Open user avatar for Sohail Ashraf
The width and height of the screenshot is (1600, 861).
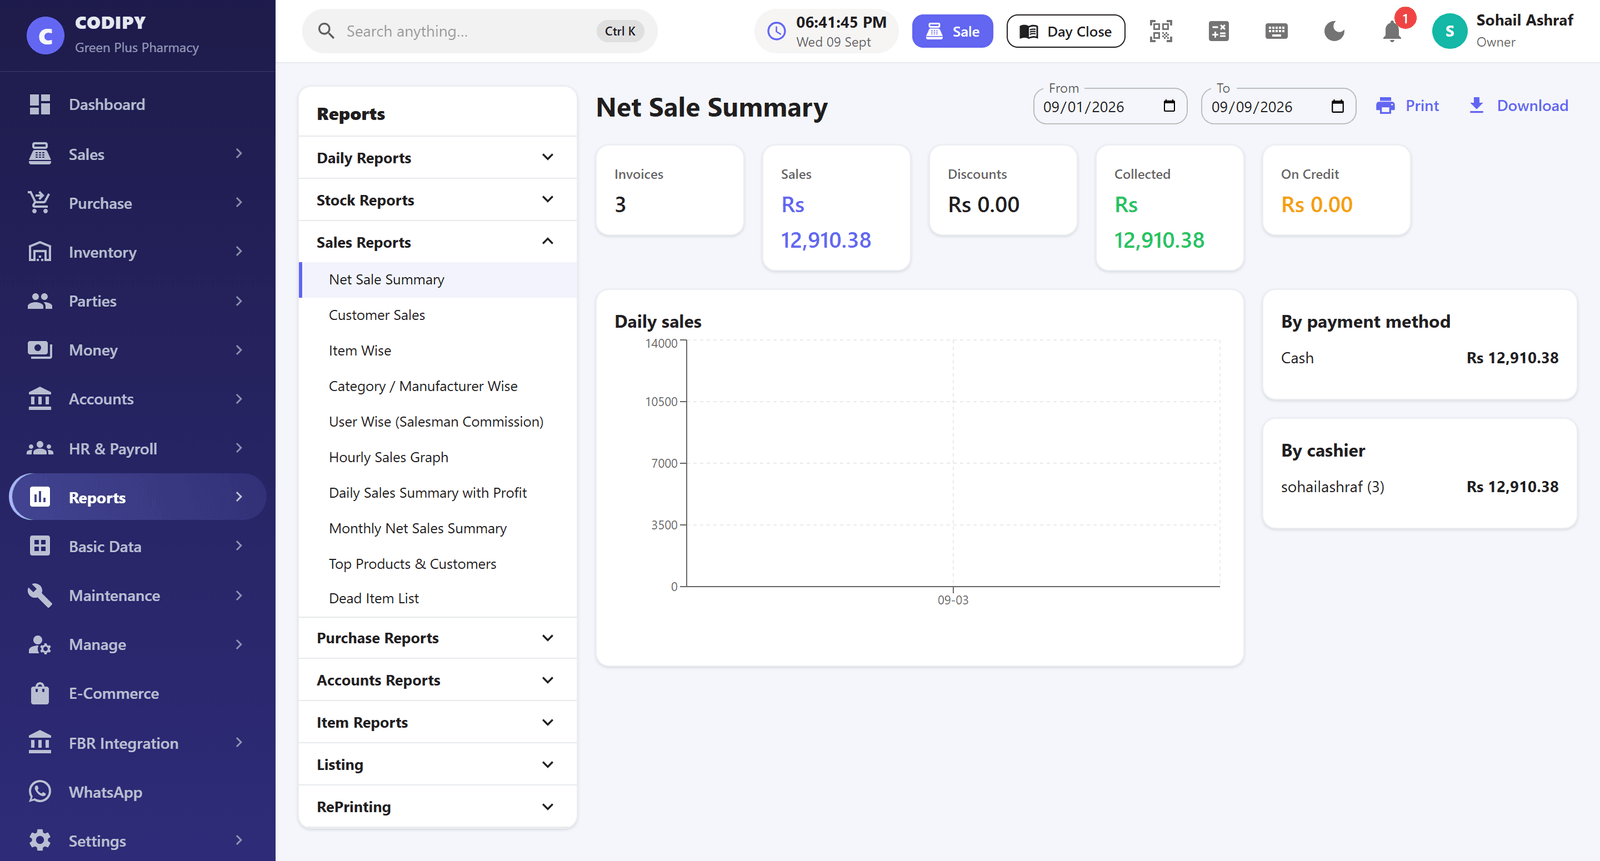tap(1449, 31)
